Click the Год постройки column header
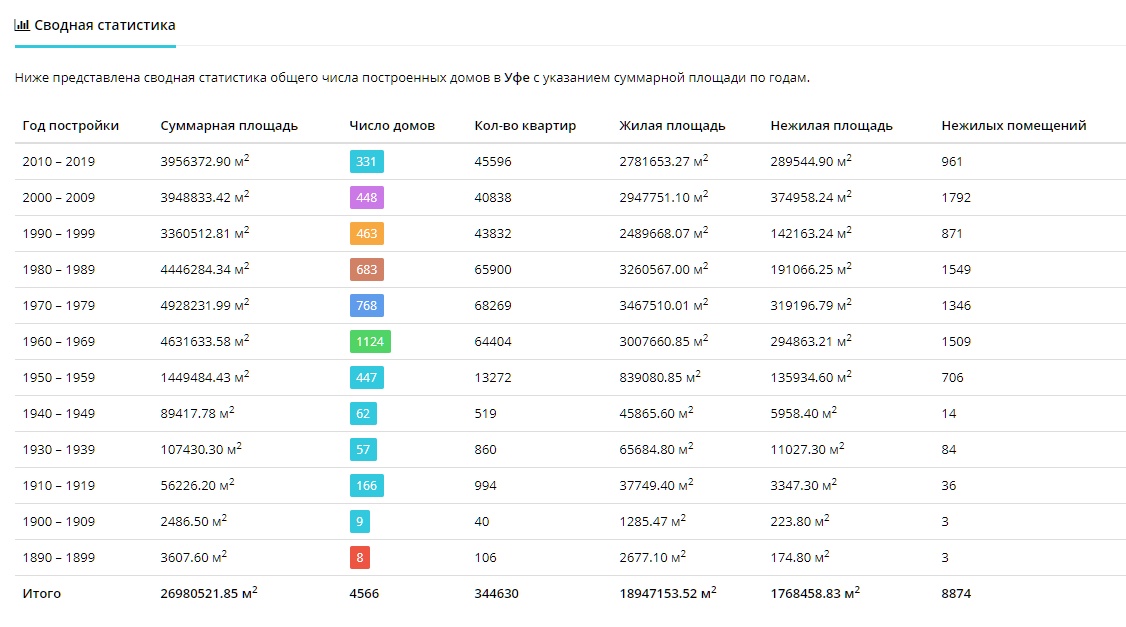 [x=70, y=126]
